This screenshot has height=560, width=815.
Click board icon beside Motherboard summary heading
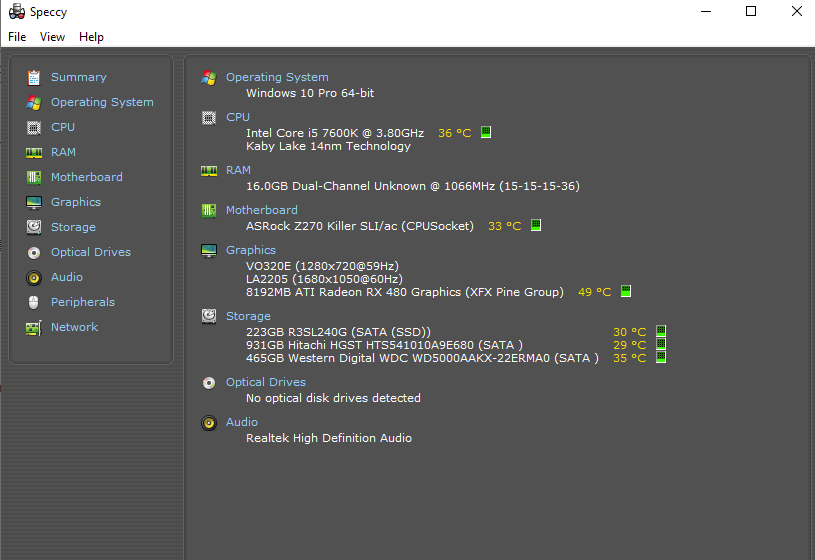(209, 211)
